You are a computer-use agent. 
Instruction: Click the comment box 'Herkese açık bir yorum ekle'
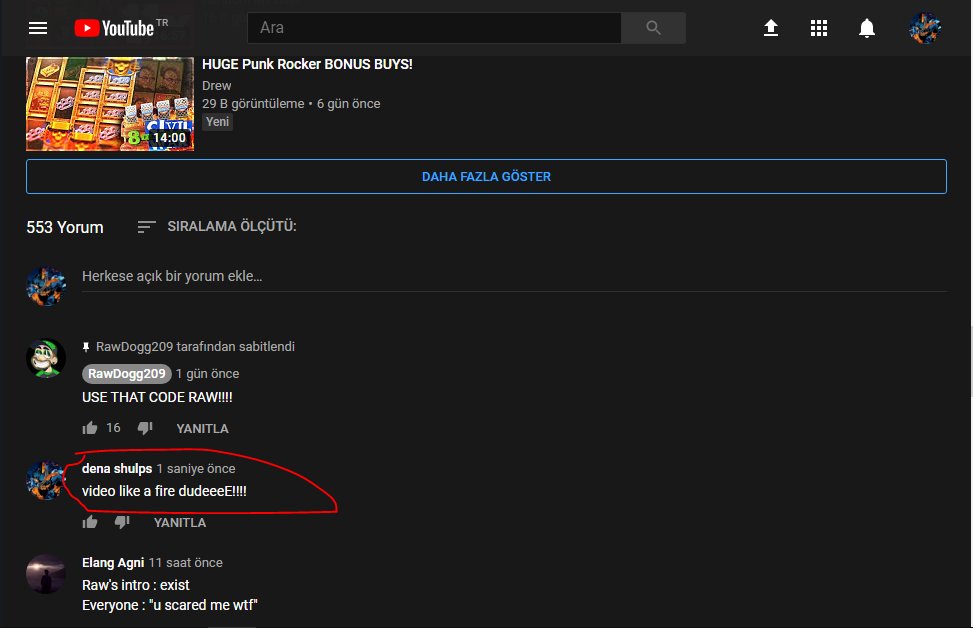pos(514,277)
